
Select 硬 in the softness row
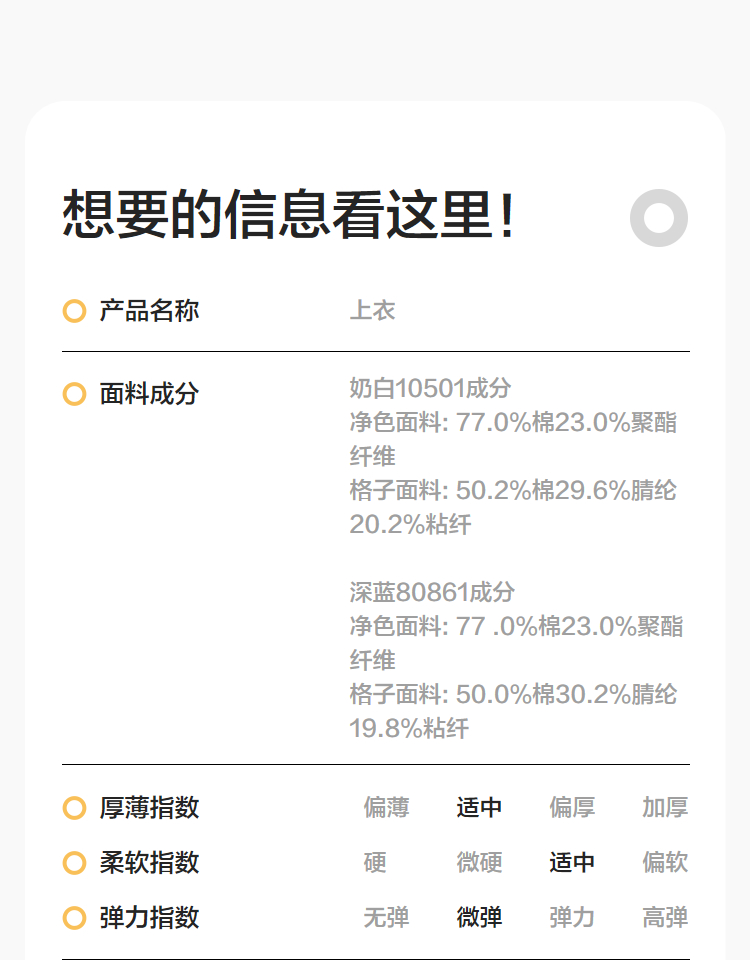[x=375, y=863]
